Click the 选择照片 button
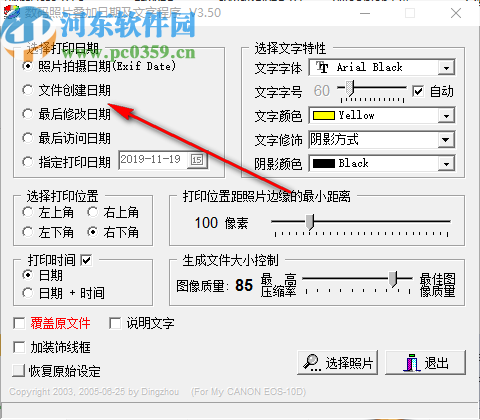The width and height of the screenshot is (480, 420). click(x=337, y=363)
